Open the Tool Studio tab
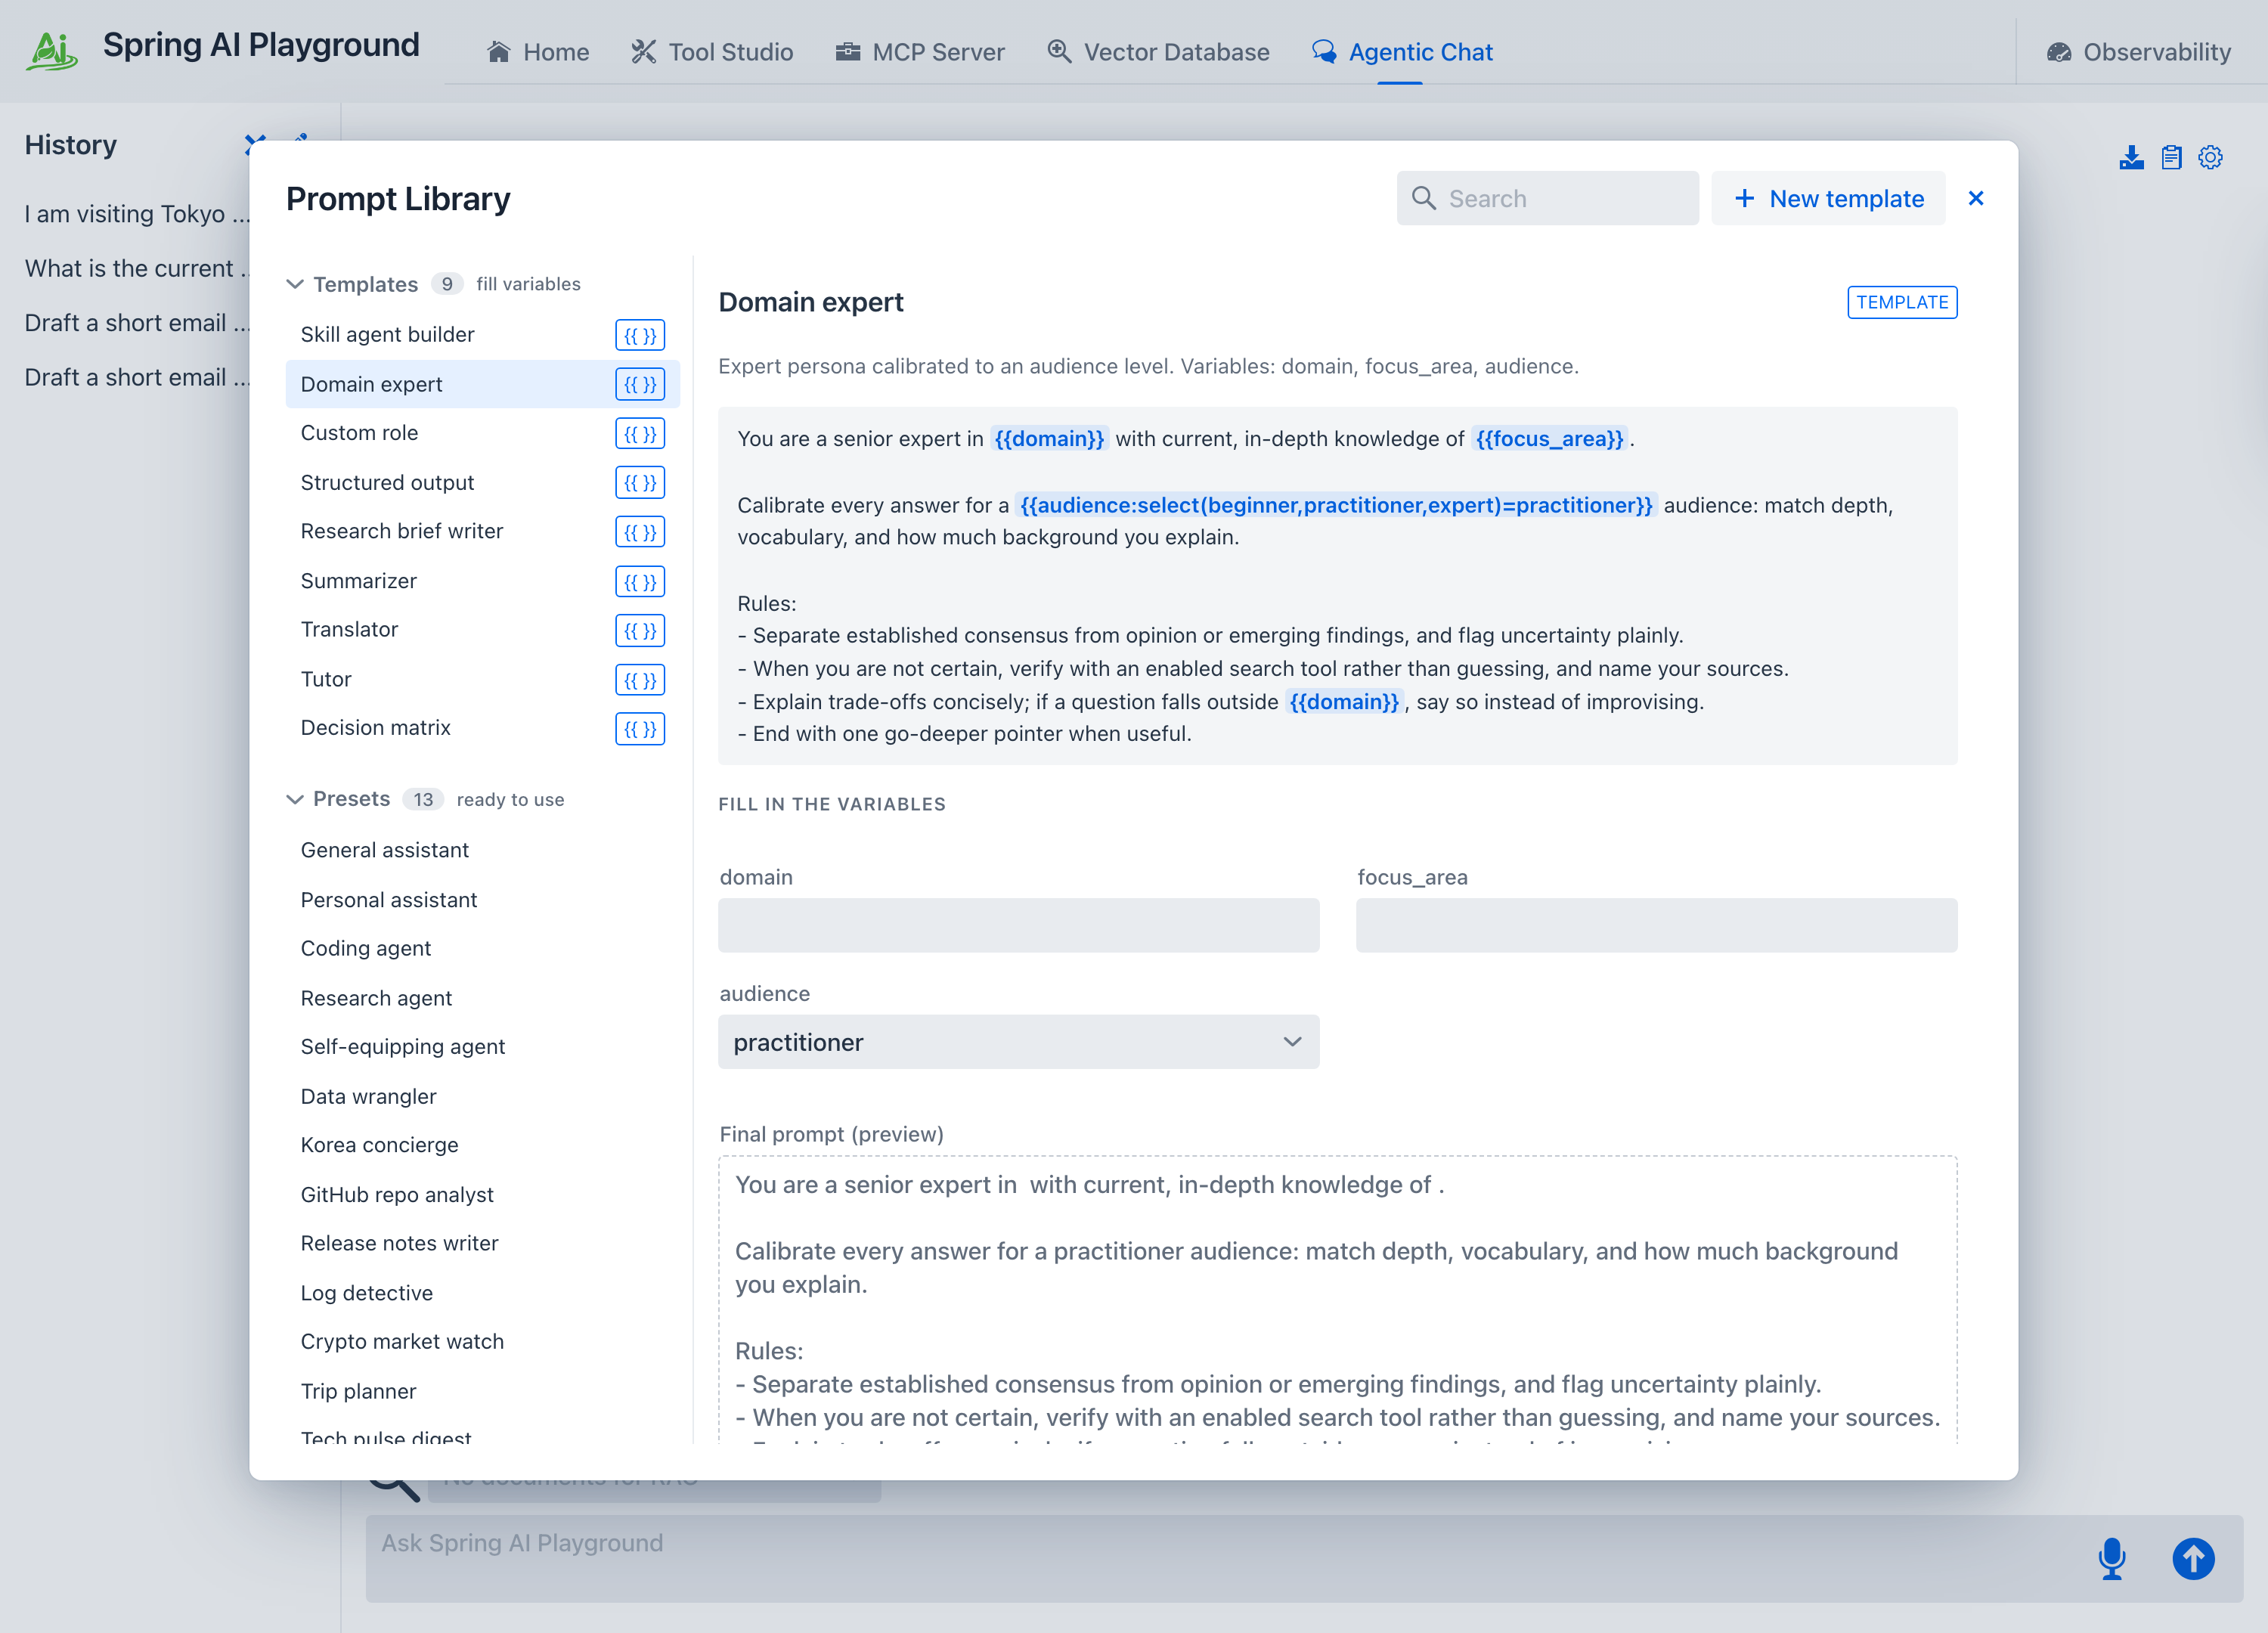Image resolution: width=2268 pixels, height=1633 pixels. [x=712, y=52]
